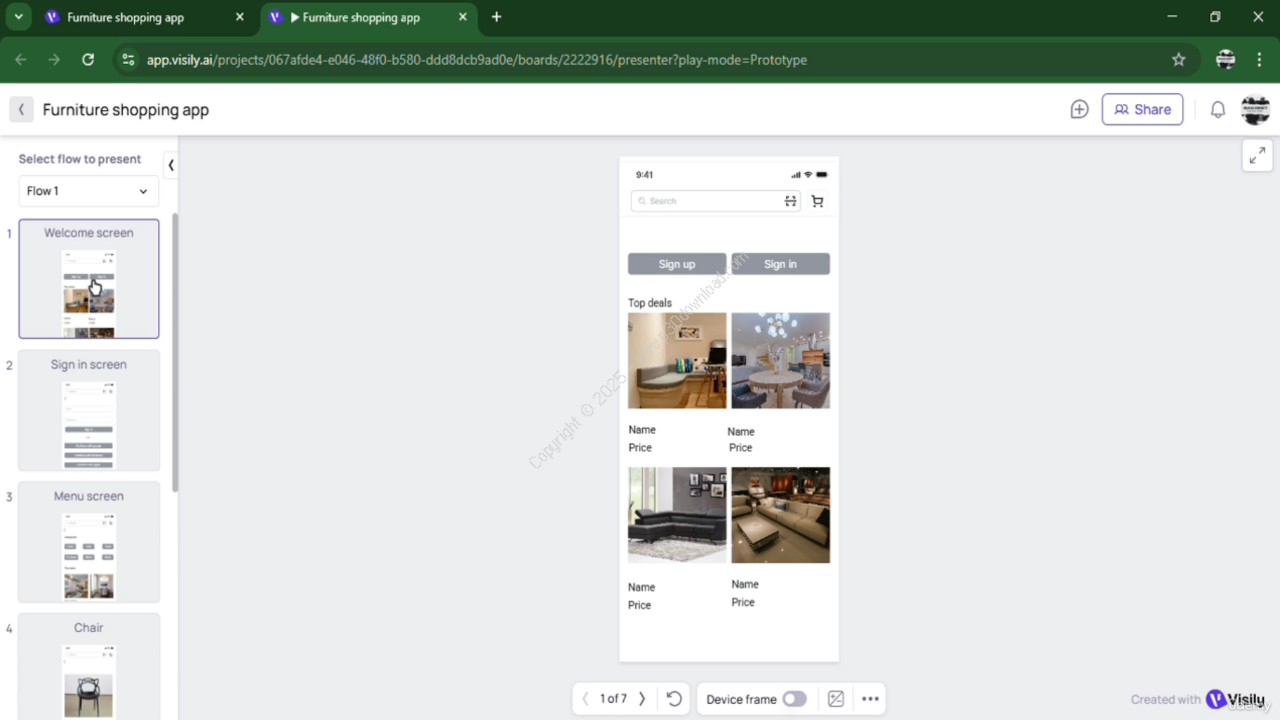Enter fullscreen with the expand icon
Image resolution: width=1280 pixels, height=720 pixels.
tap(1256, 156)
